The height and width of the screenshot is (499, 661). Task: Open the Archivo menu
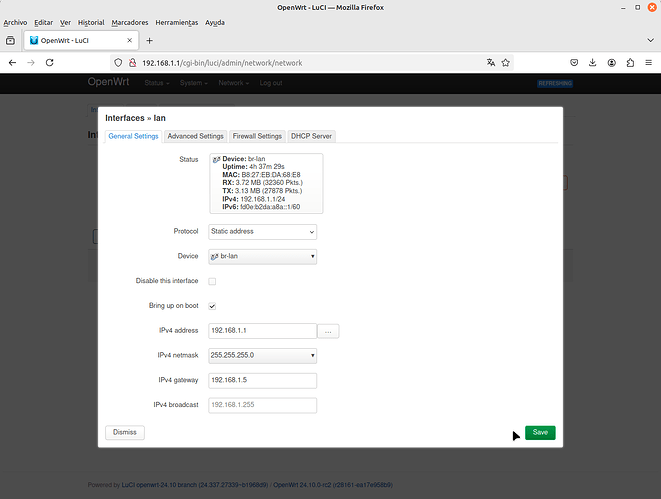tap(15, 22)
